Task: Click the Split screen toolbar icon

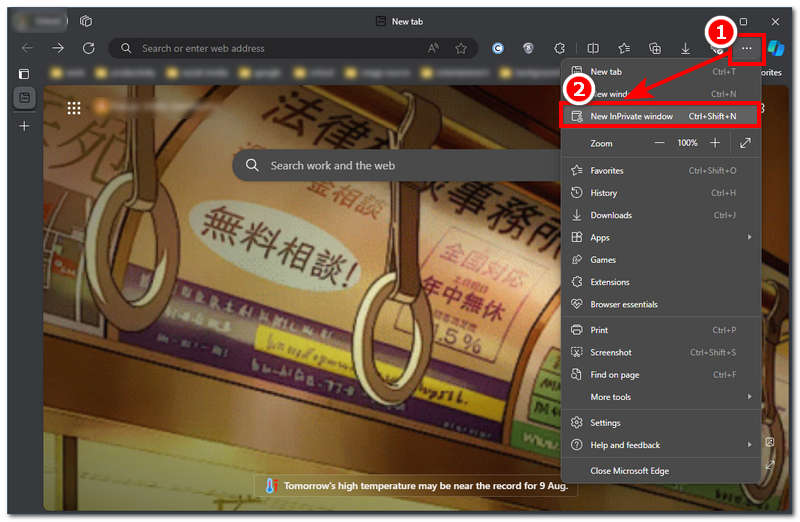Action: pos(593,48)
